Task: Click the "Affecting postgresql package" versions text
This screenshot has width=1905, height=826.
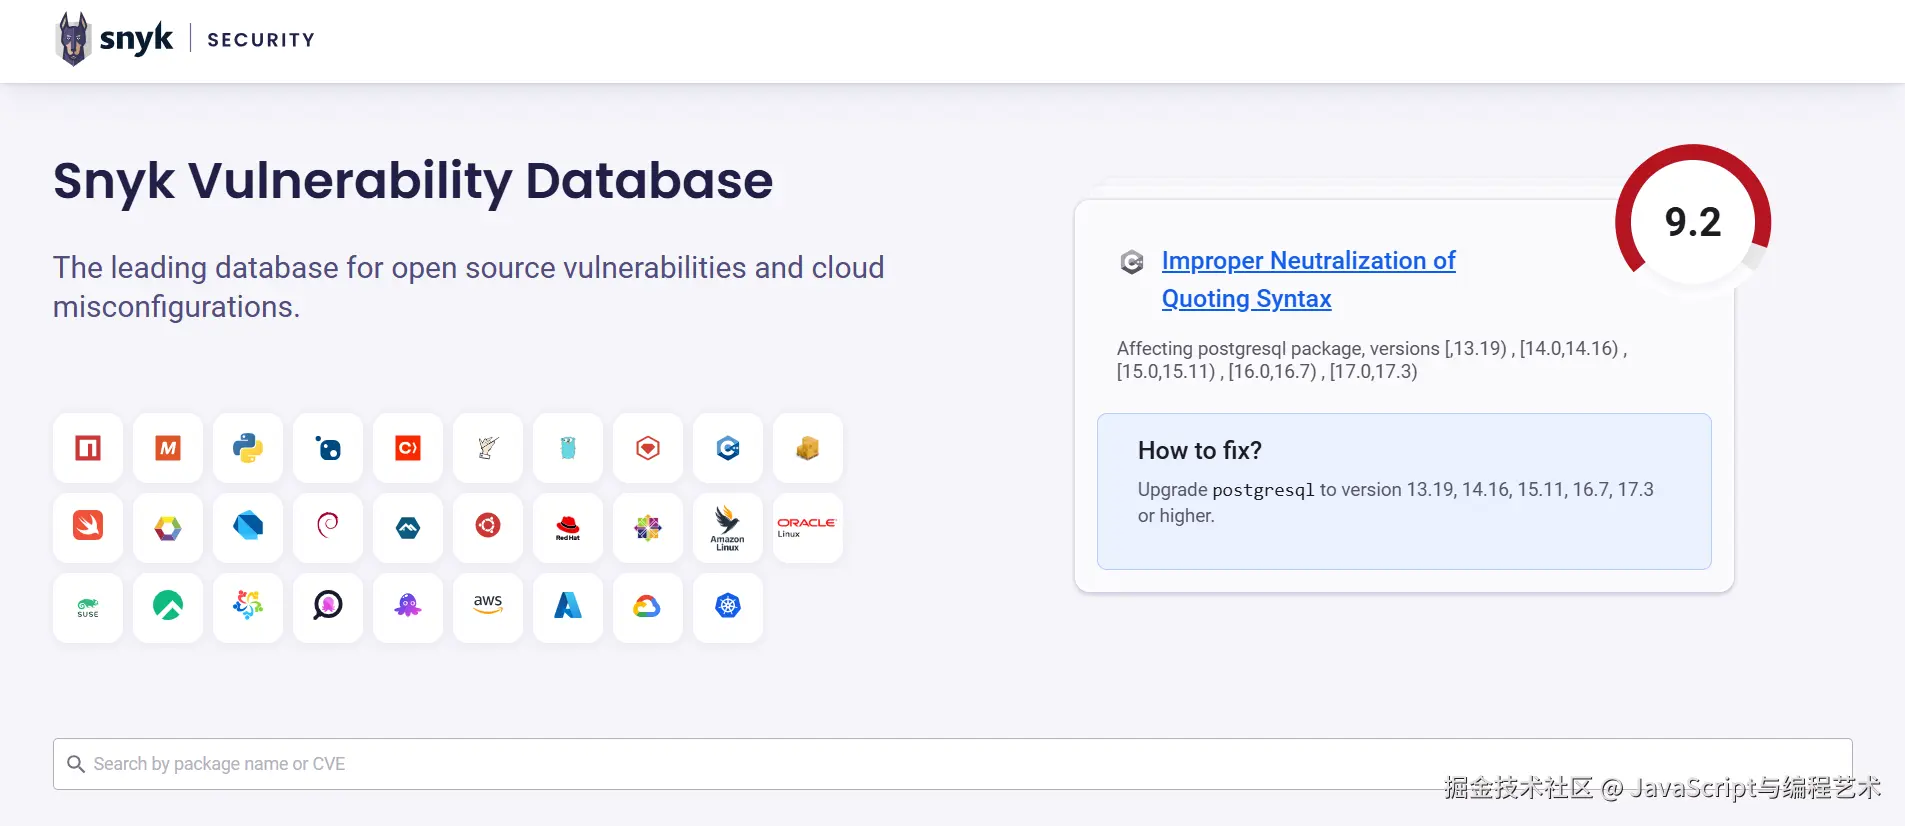Action: pos(1372,360)
